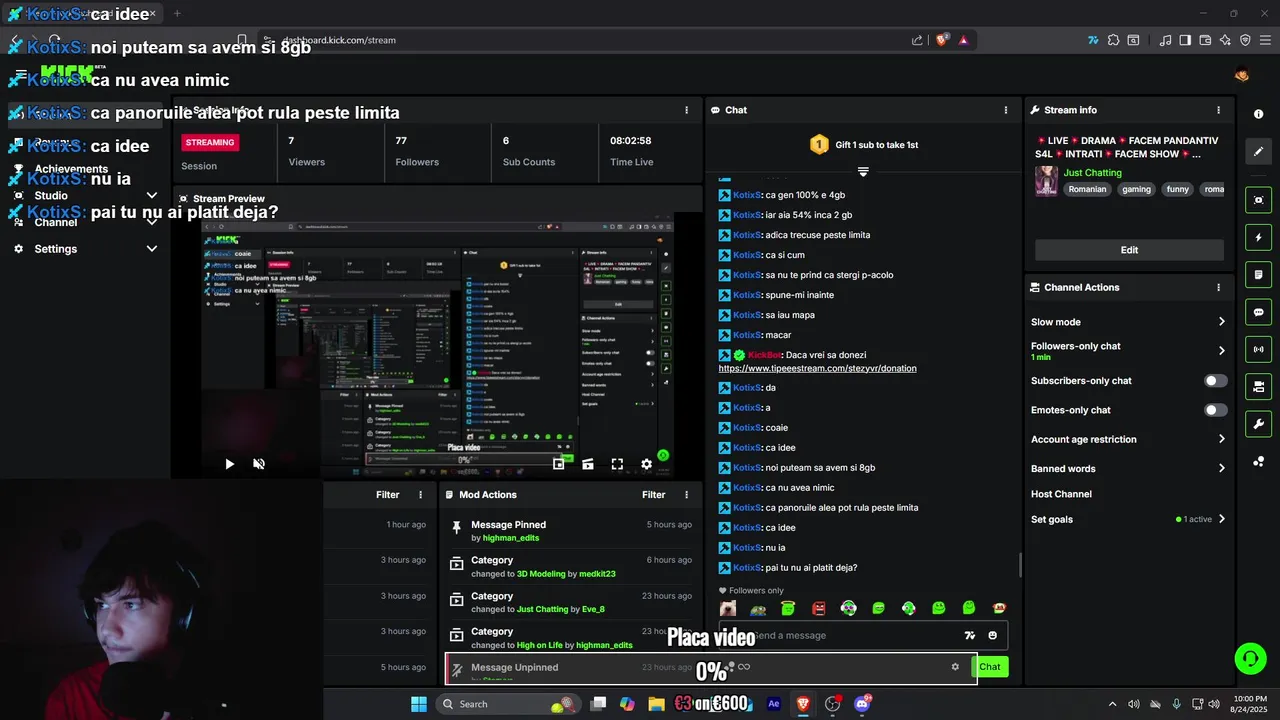Image resolution: width=1280 pixels, height=720 pixels.
Task: Open Session Info panel three-dot menu
Action: click(x=686, y=110)
